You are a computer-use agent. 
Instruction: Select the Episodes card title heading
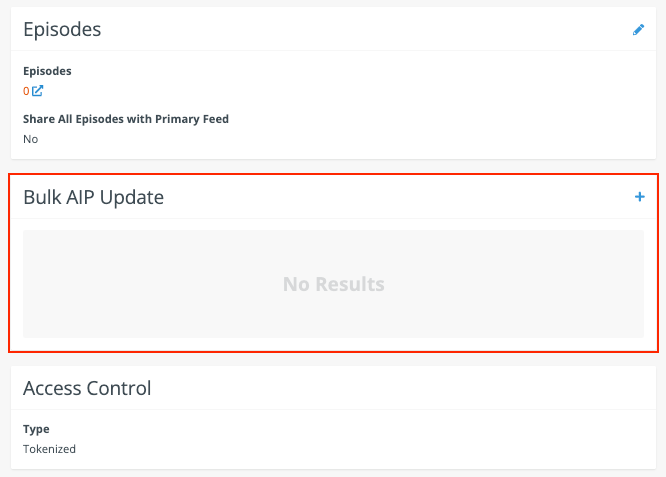pos(62,30)
